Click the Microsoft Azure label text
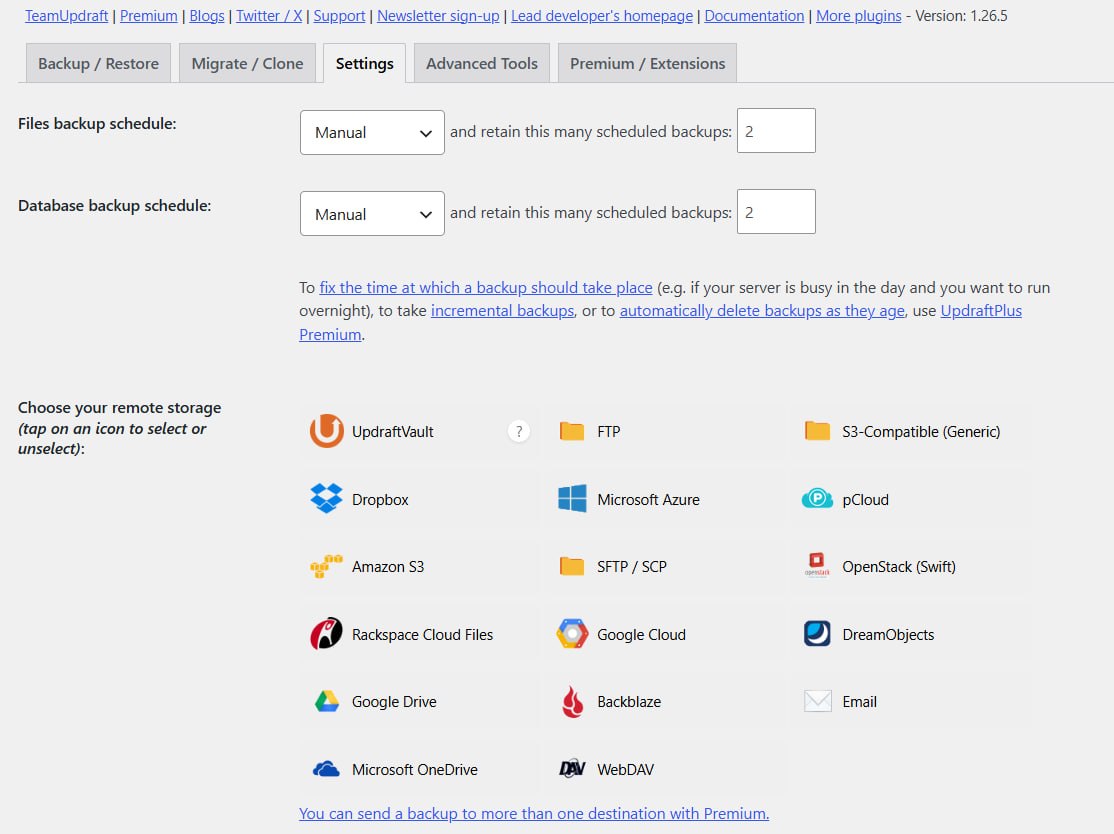The width and height of the screenshot is (1114, 834). 648,499
